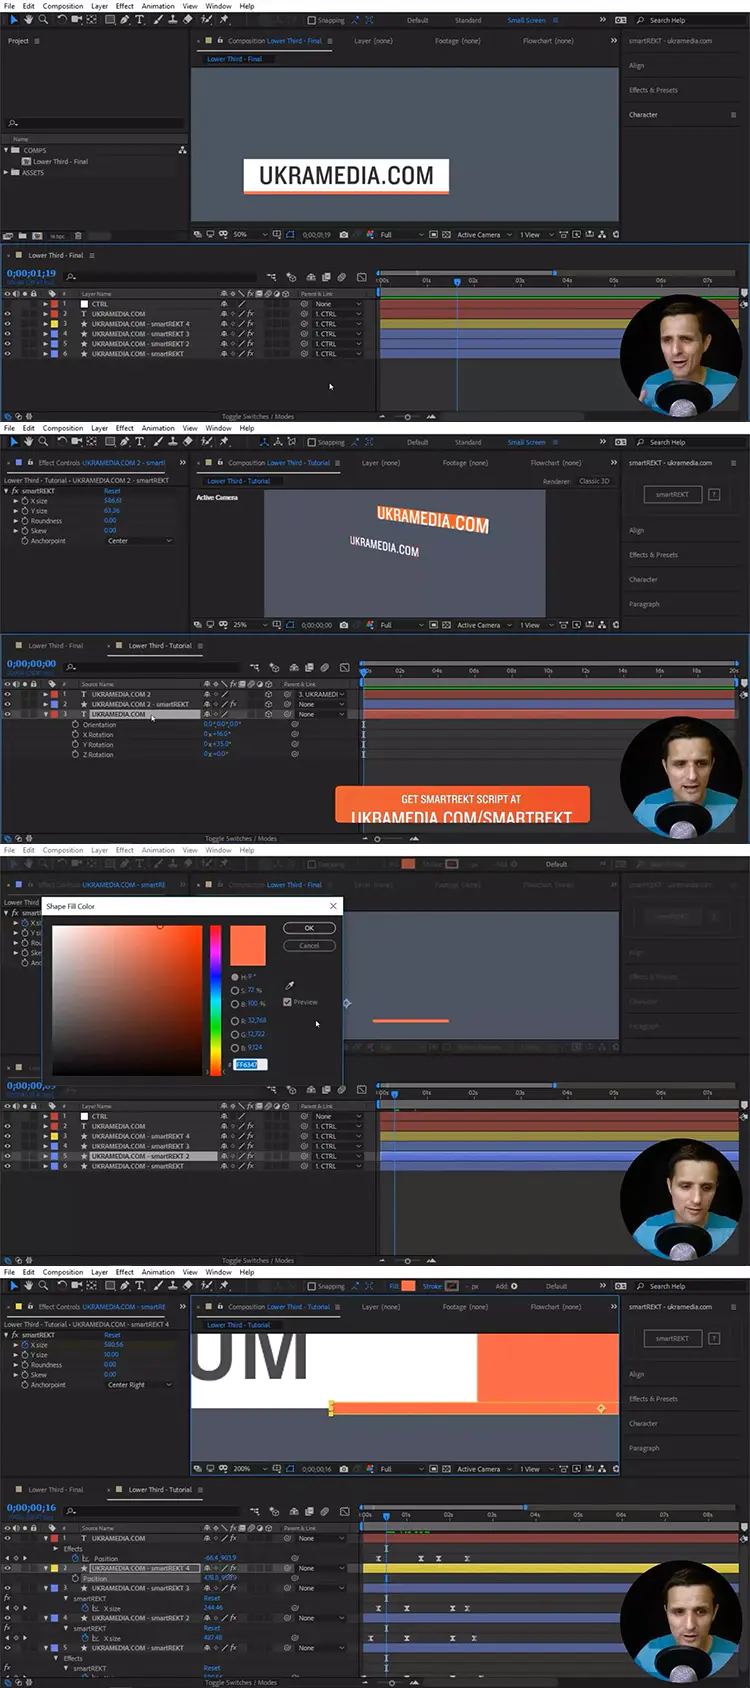Open Animation menu in the topmost menu bar
This screenshot has width=750, height=1688.
[158, 6]
